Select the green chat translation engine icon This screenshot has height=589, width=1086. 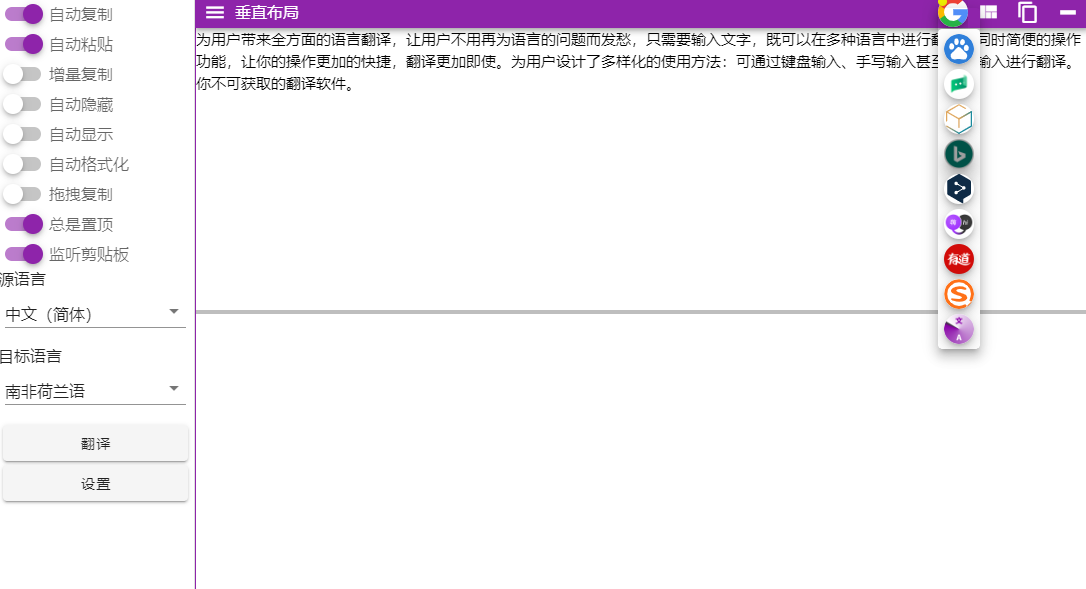(958, 84)
